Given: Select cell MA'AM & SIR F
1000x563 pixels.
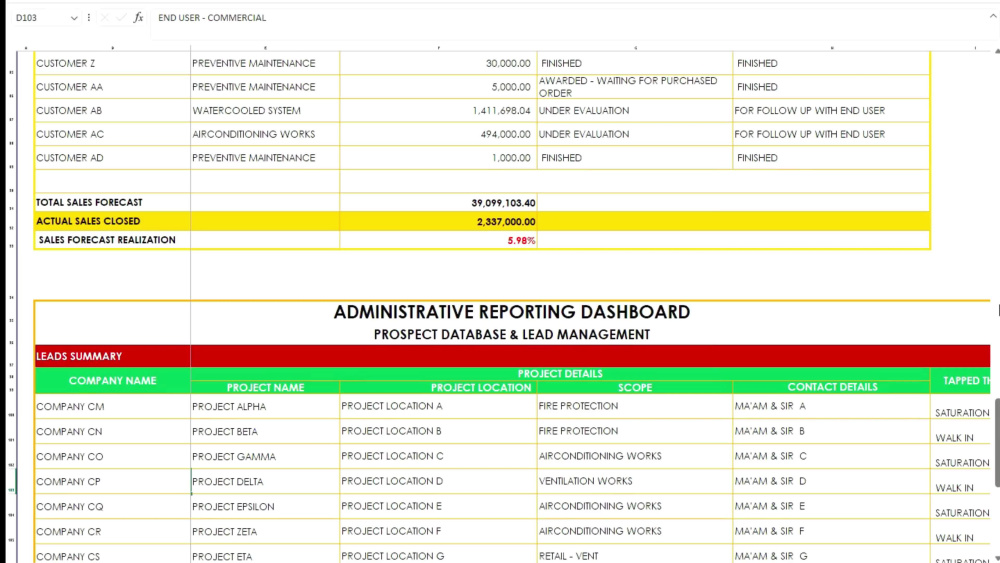Looking at the screenshot, I should click(831, 531).
